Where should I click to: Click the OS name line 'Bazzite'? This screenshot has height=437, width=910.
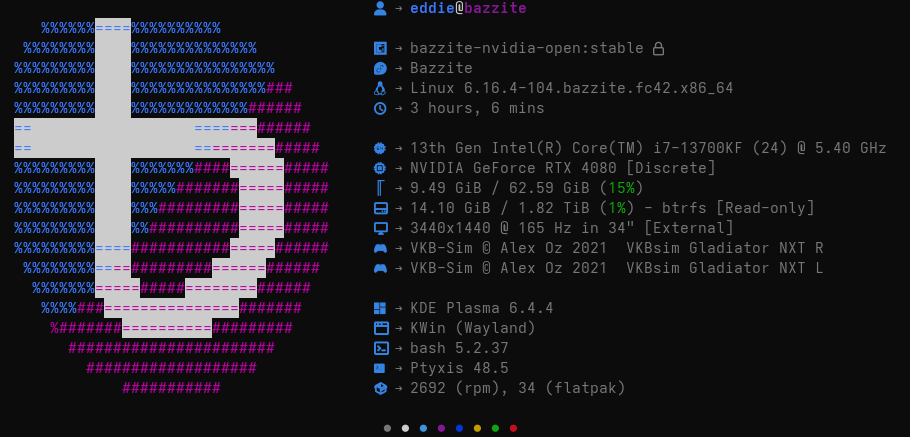[441, 68]
